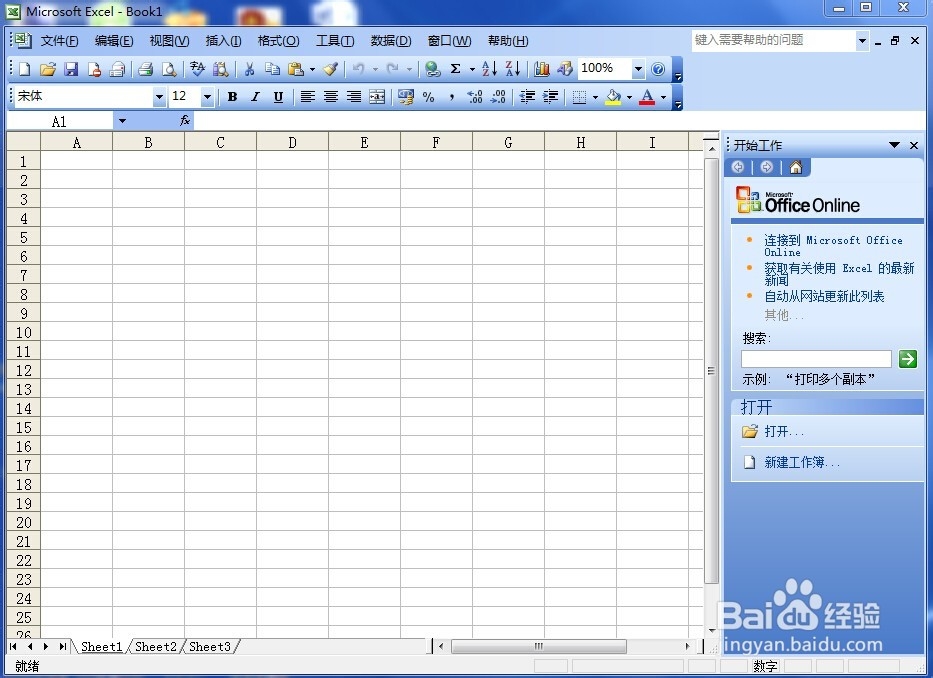933x678 pixels.
Task: Click the Open folder toolbar icon
Action: click(x=48, y=69)
